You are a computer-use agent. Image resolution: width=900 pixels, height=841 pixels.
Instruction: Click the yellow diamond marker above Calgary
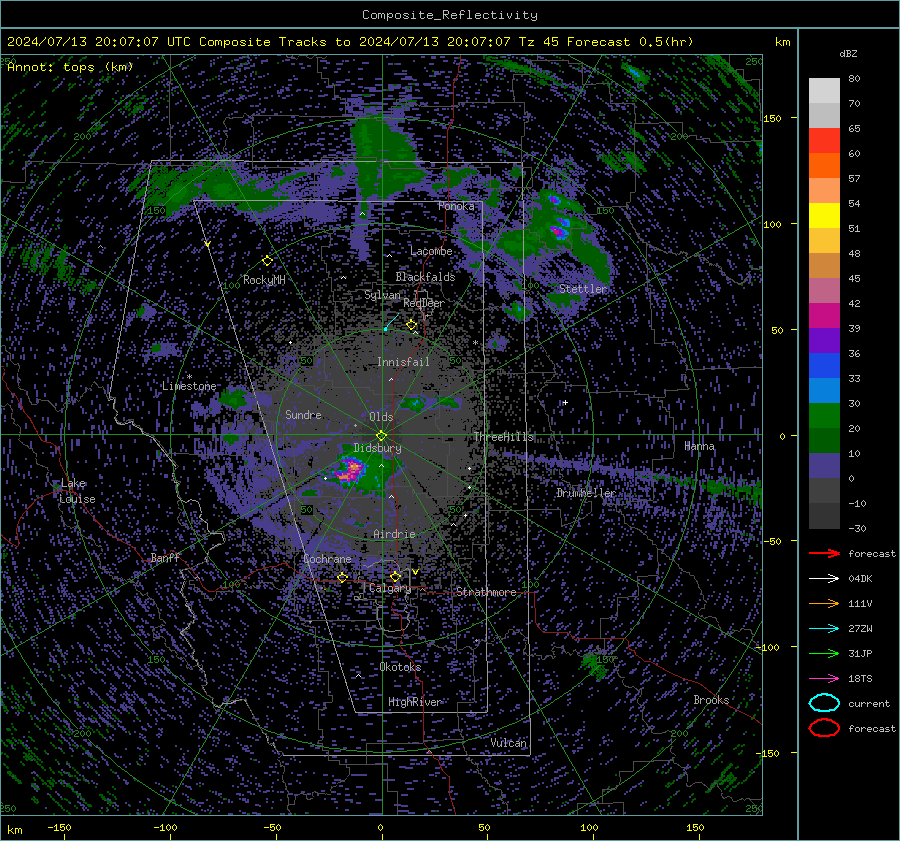(x=395, y=576)
